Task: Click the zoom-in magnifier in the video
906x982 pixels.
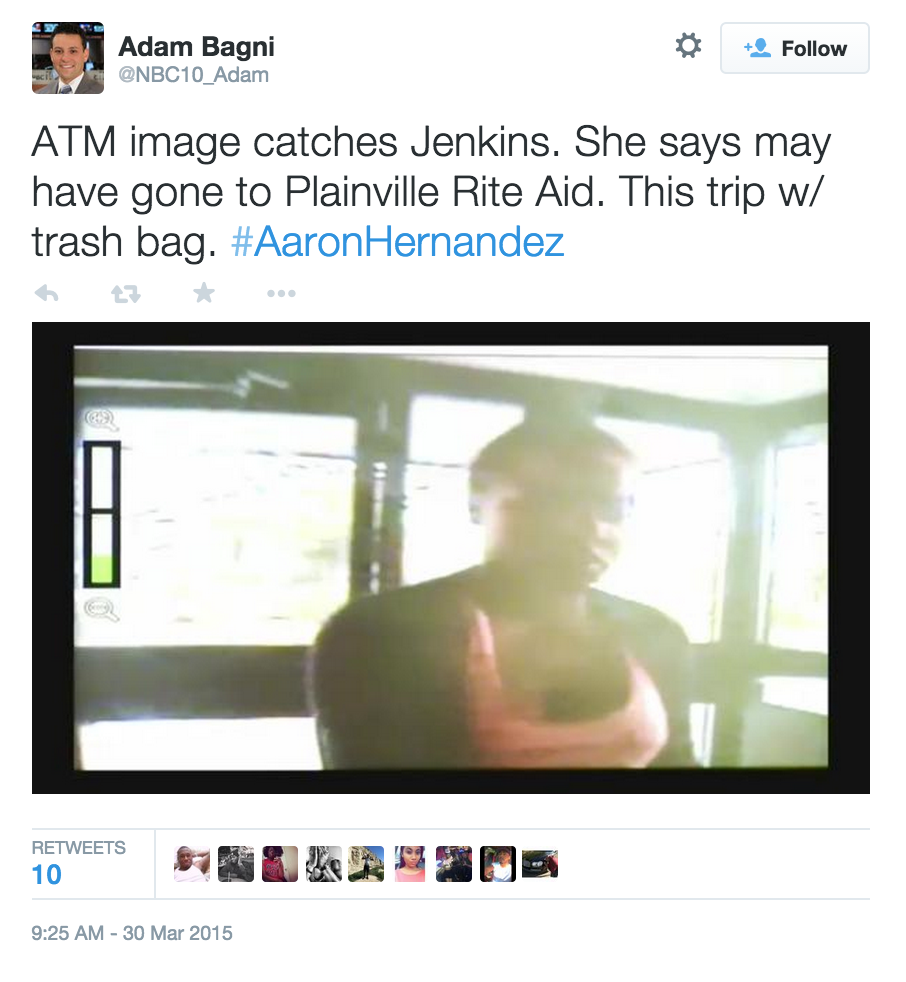Action: [x=101, y=420]
